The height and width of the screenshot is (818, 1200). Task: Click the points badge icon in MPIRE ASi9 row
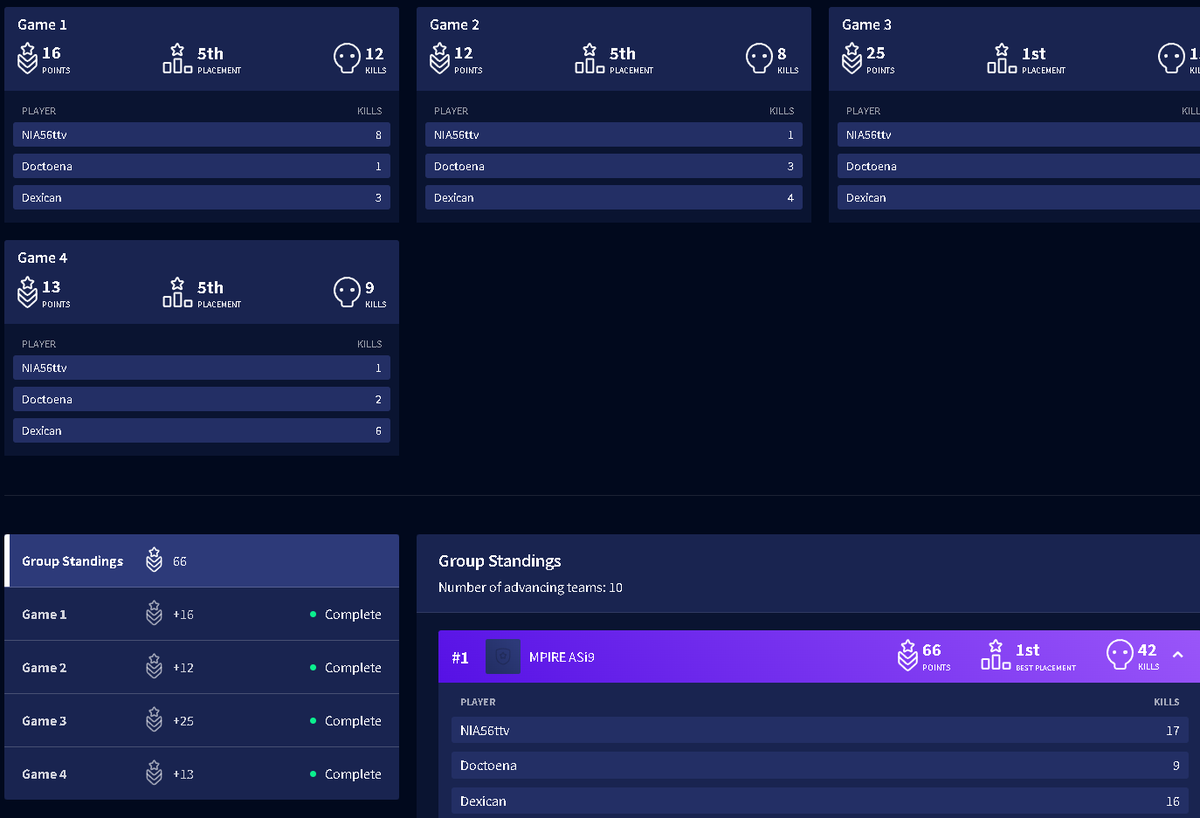coord(908,656)
